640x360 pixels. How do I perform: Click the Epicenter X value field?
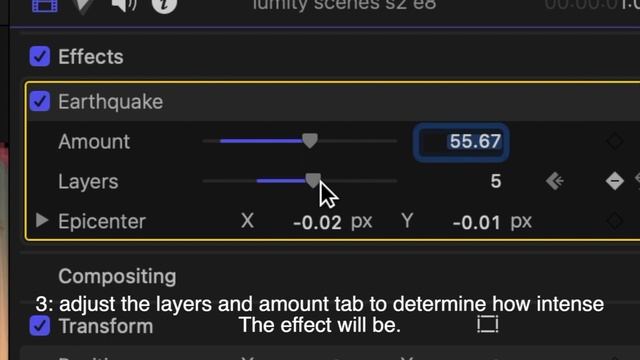[317, 222]
